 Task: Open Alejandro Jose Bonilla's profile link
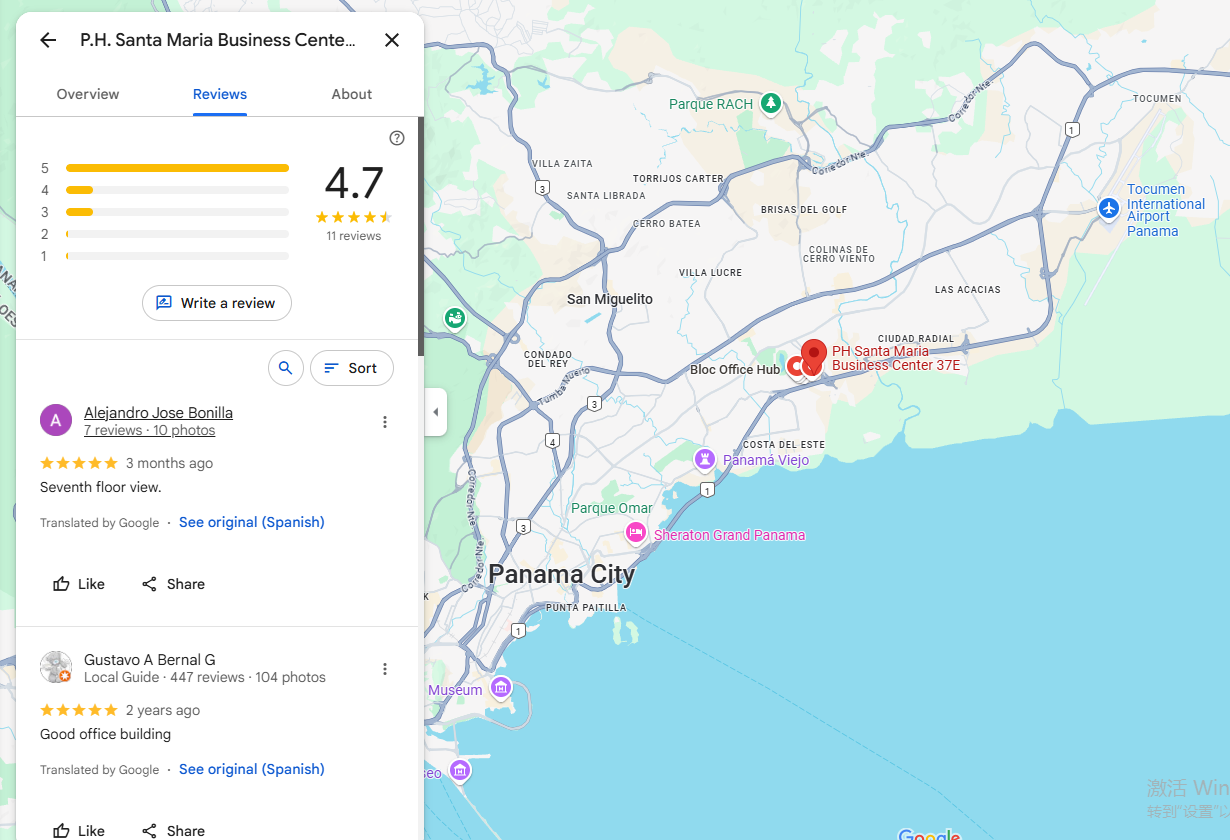(158, 413)
